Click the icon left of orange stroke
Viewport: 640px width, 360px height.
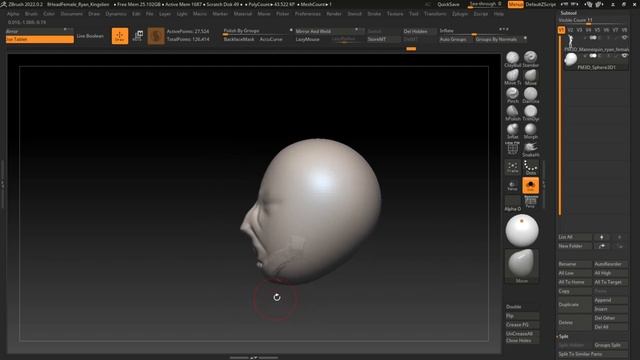[x=513, y=186]
